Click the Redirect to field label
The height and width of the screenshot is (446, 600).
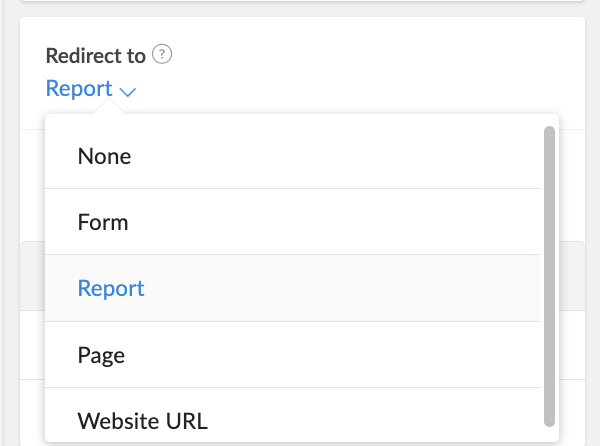pos(95,56)
